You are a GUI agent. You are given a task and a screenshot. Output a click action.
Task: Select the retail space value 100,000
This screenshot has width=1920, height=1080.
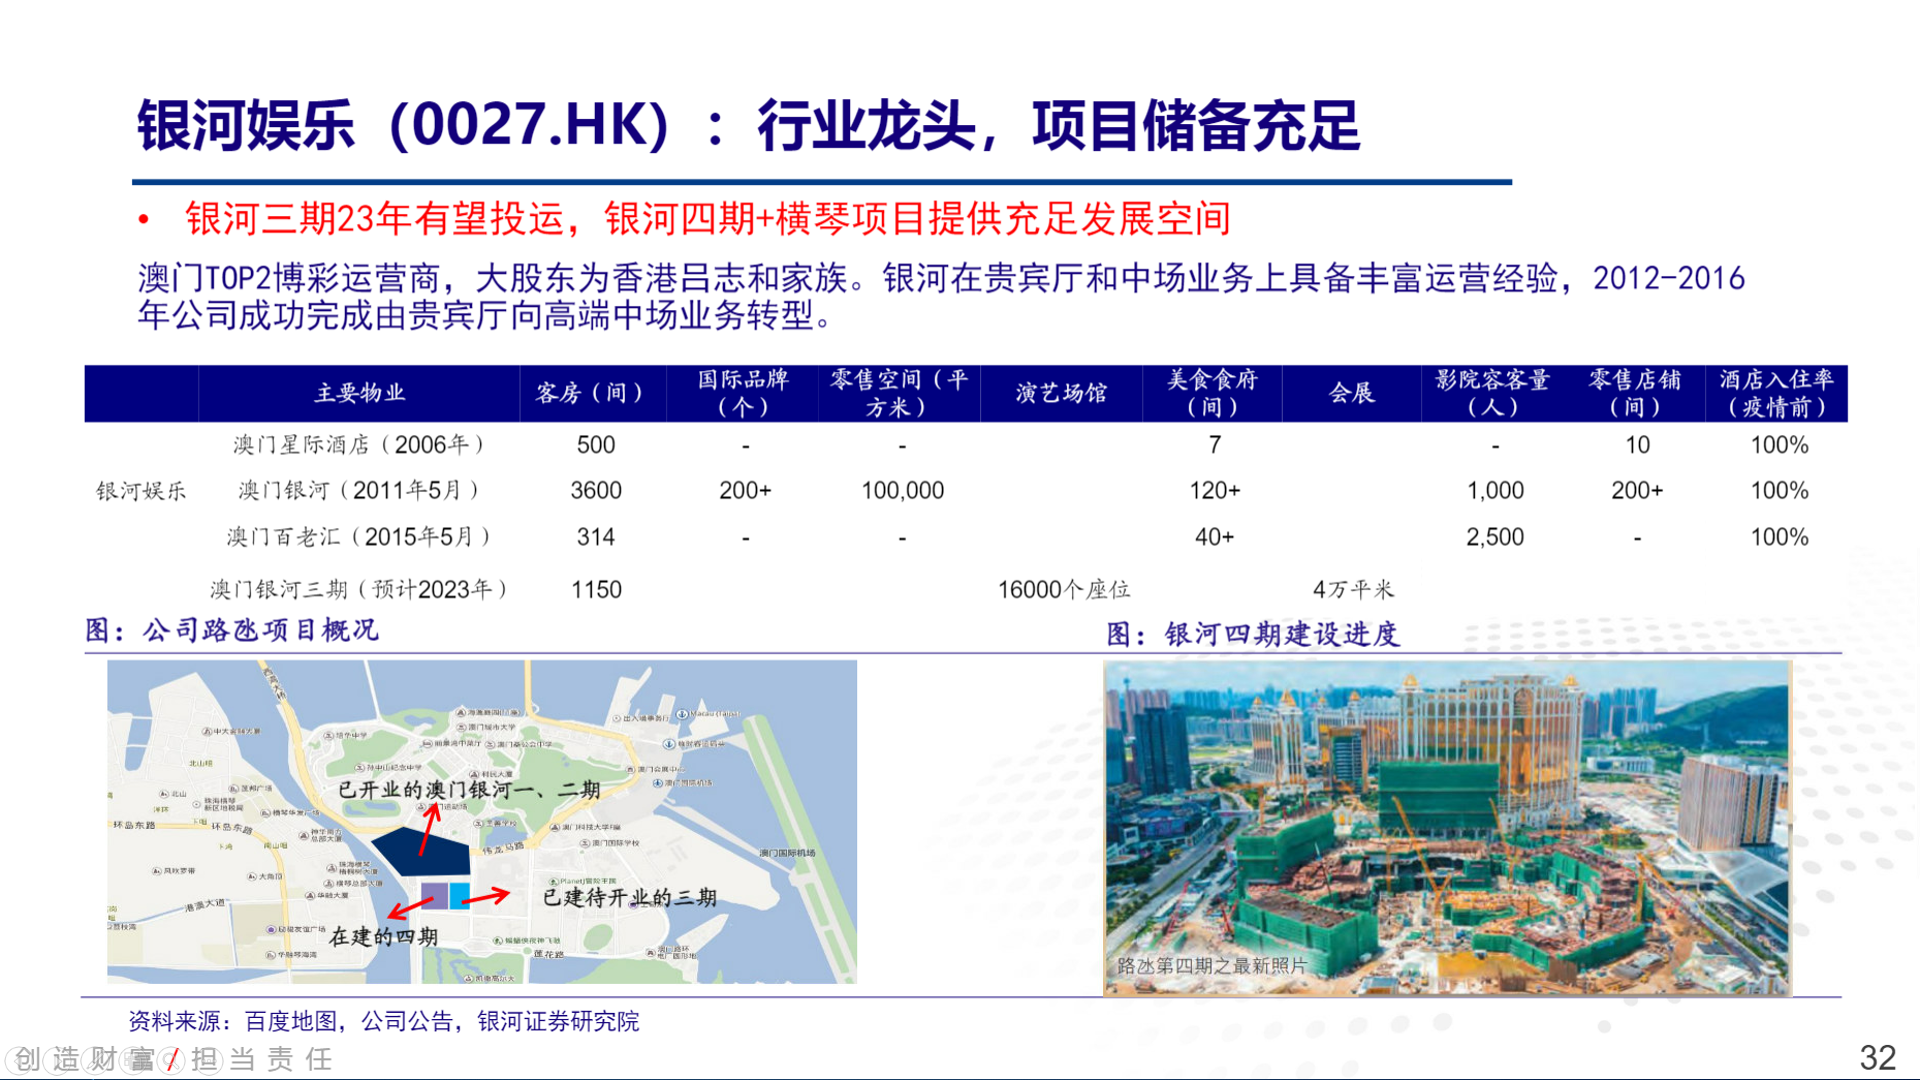click(903, 490)
